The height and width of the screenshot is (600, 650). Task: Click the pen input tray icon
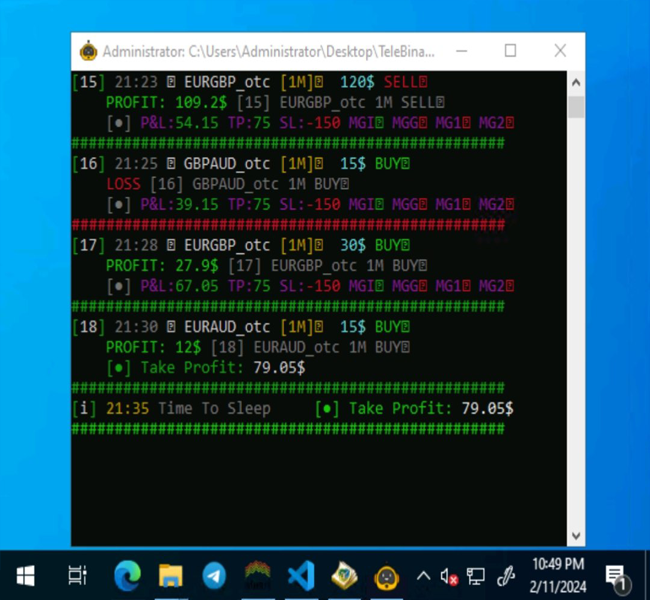[x=506, y=576]
